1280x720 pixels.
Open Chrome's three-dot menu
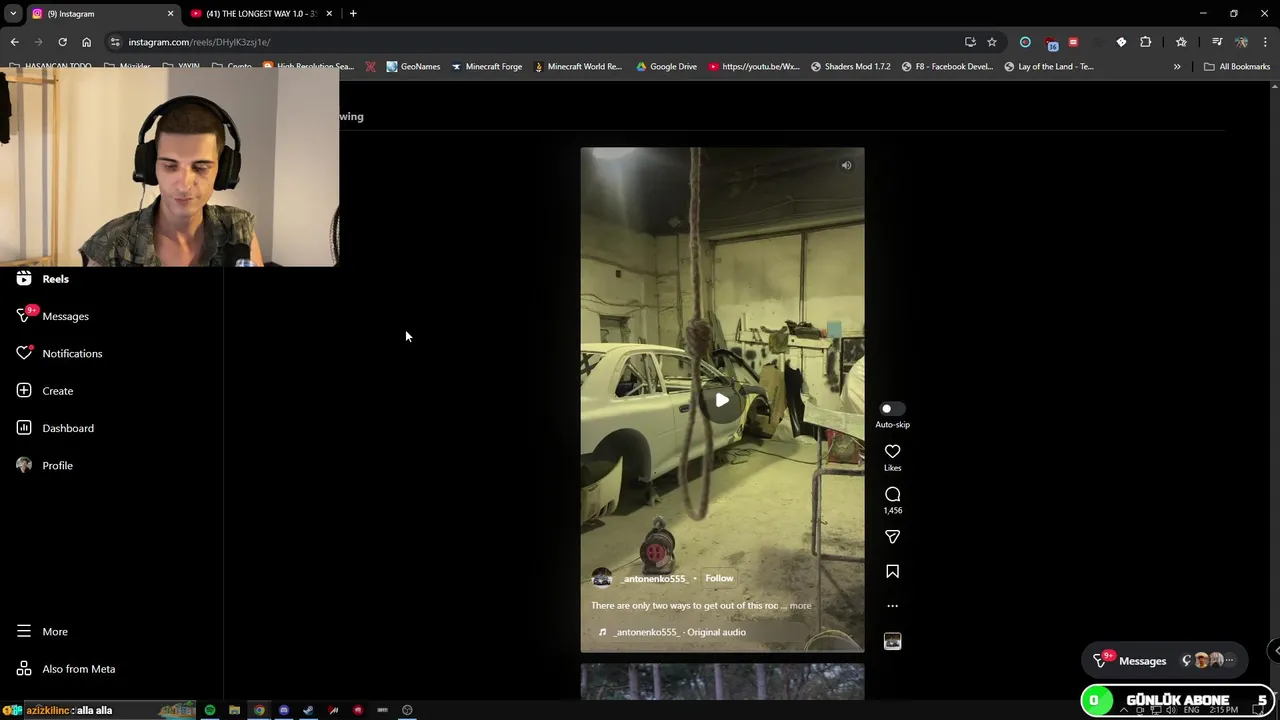pos(1266,42)
